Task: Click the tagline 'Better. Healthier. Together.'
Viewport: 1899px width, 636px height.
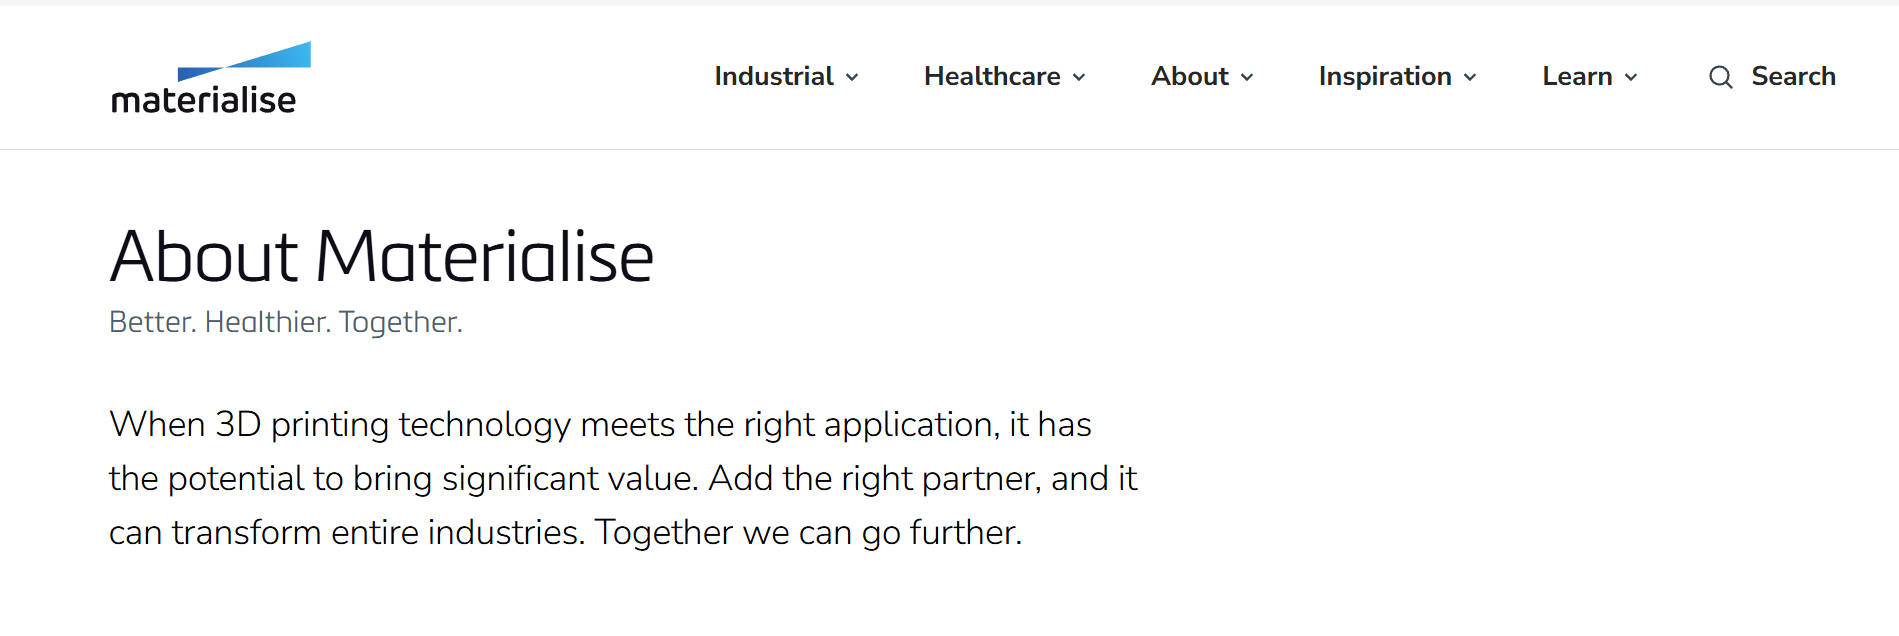Action: coord(285,322)
